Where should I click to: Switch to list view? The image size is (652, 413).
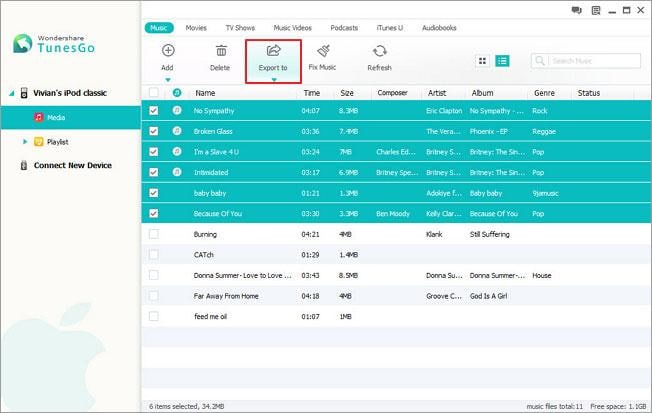502,61
